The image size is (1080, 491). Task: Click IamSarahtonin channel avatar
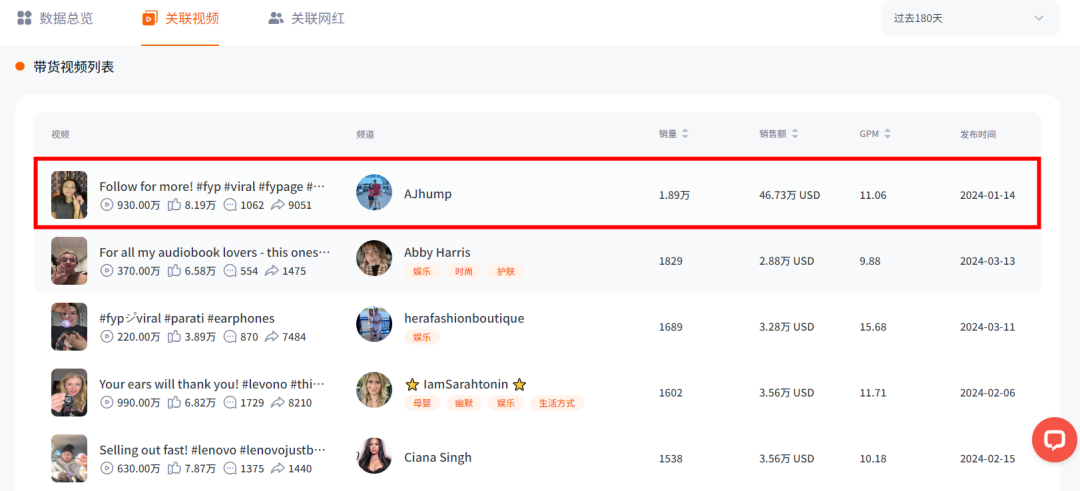[x=374, y=390]
